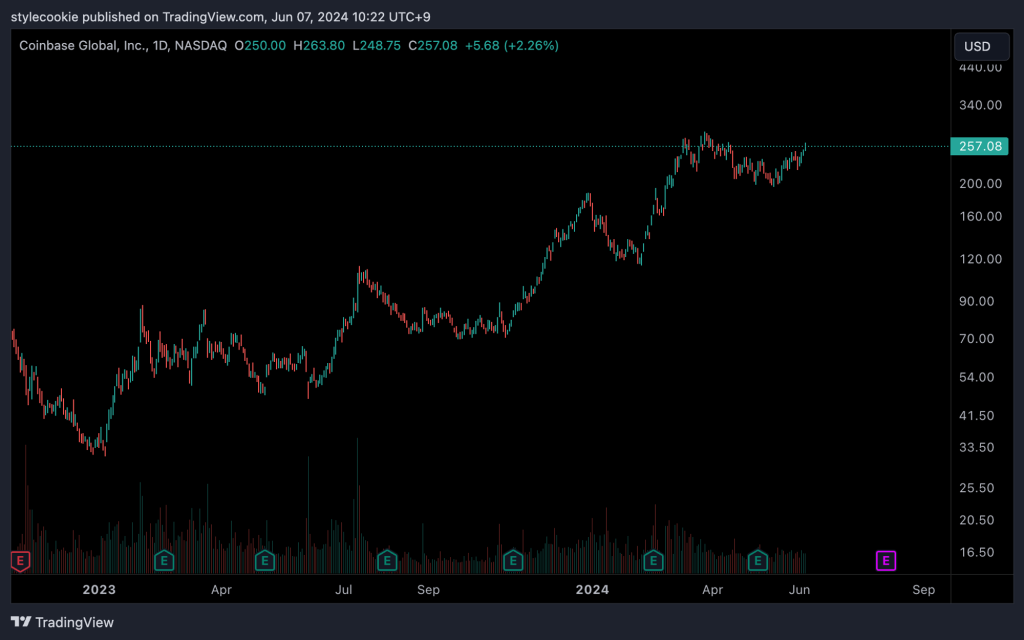Click the NASDAQ exchange label in legend

coord(203,46)
